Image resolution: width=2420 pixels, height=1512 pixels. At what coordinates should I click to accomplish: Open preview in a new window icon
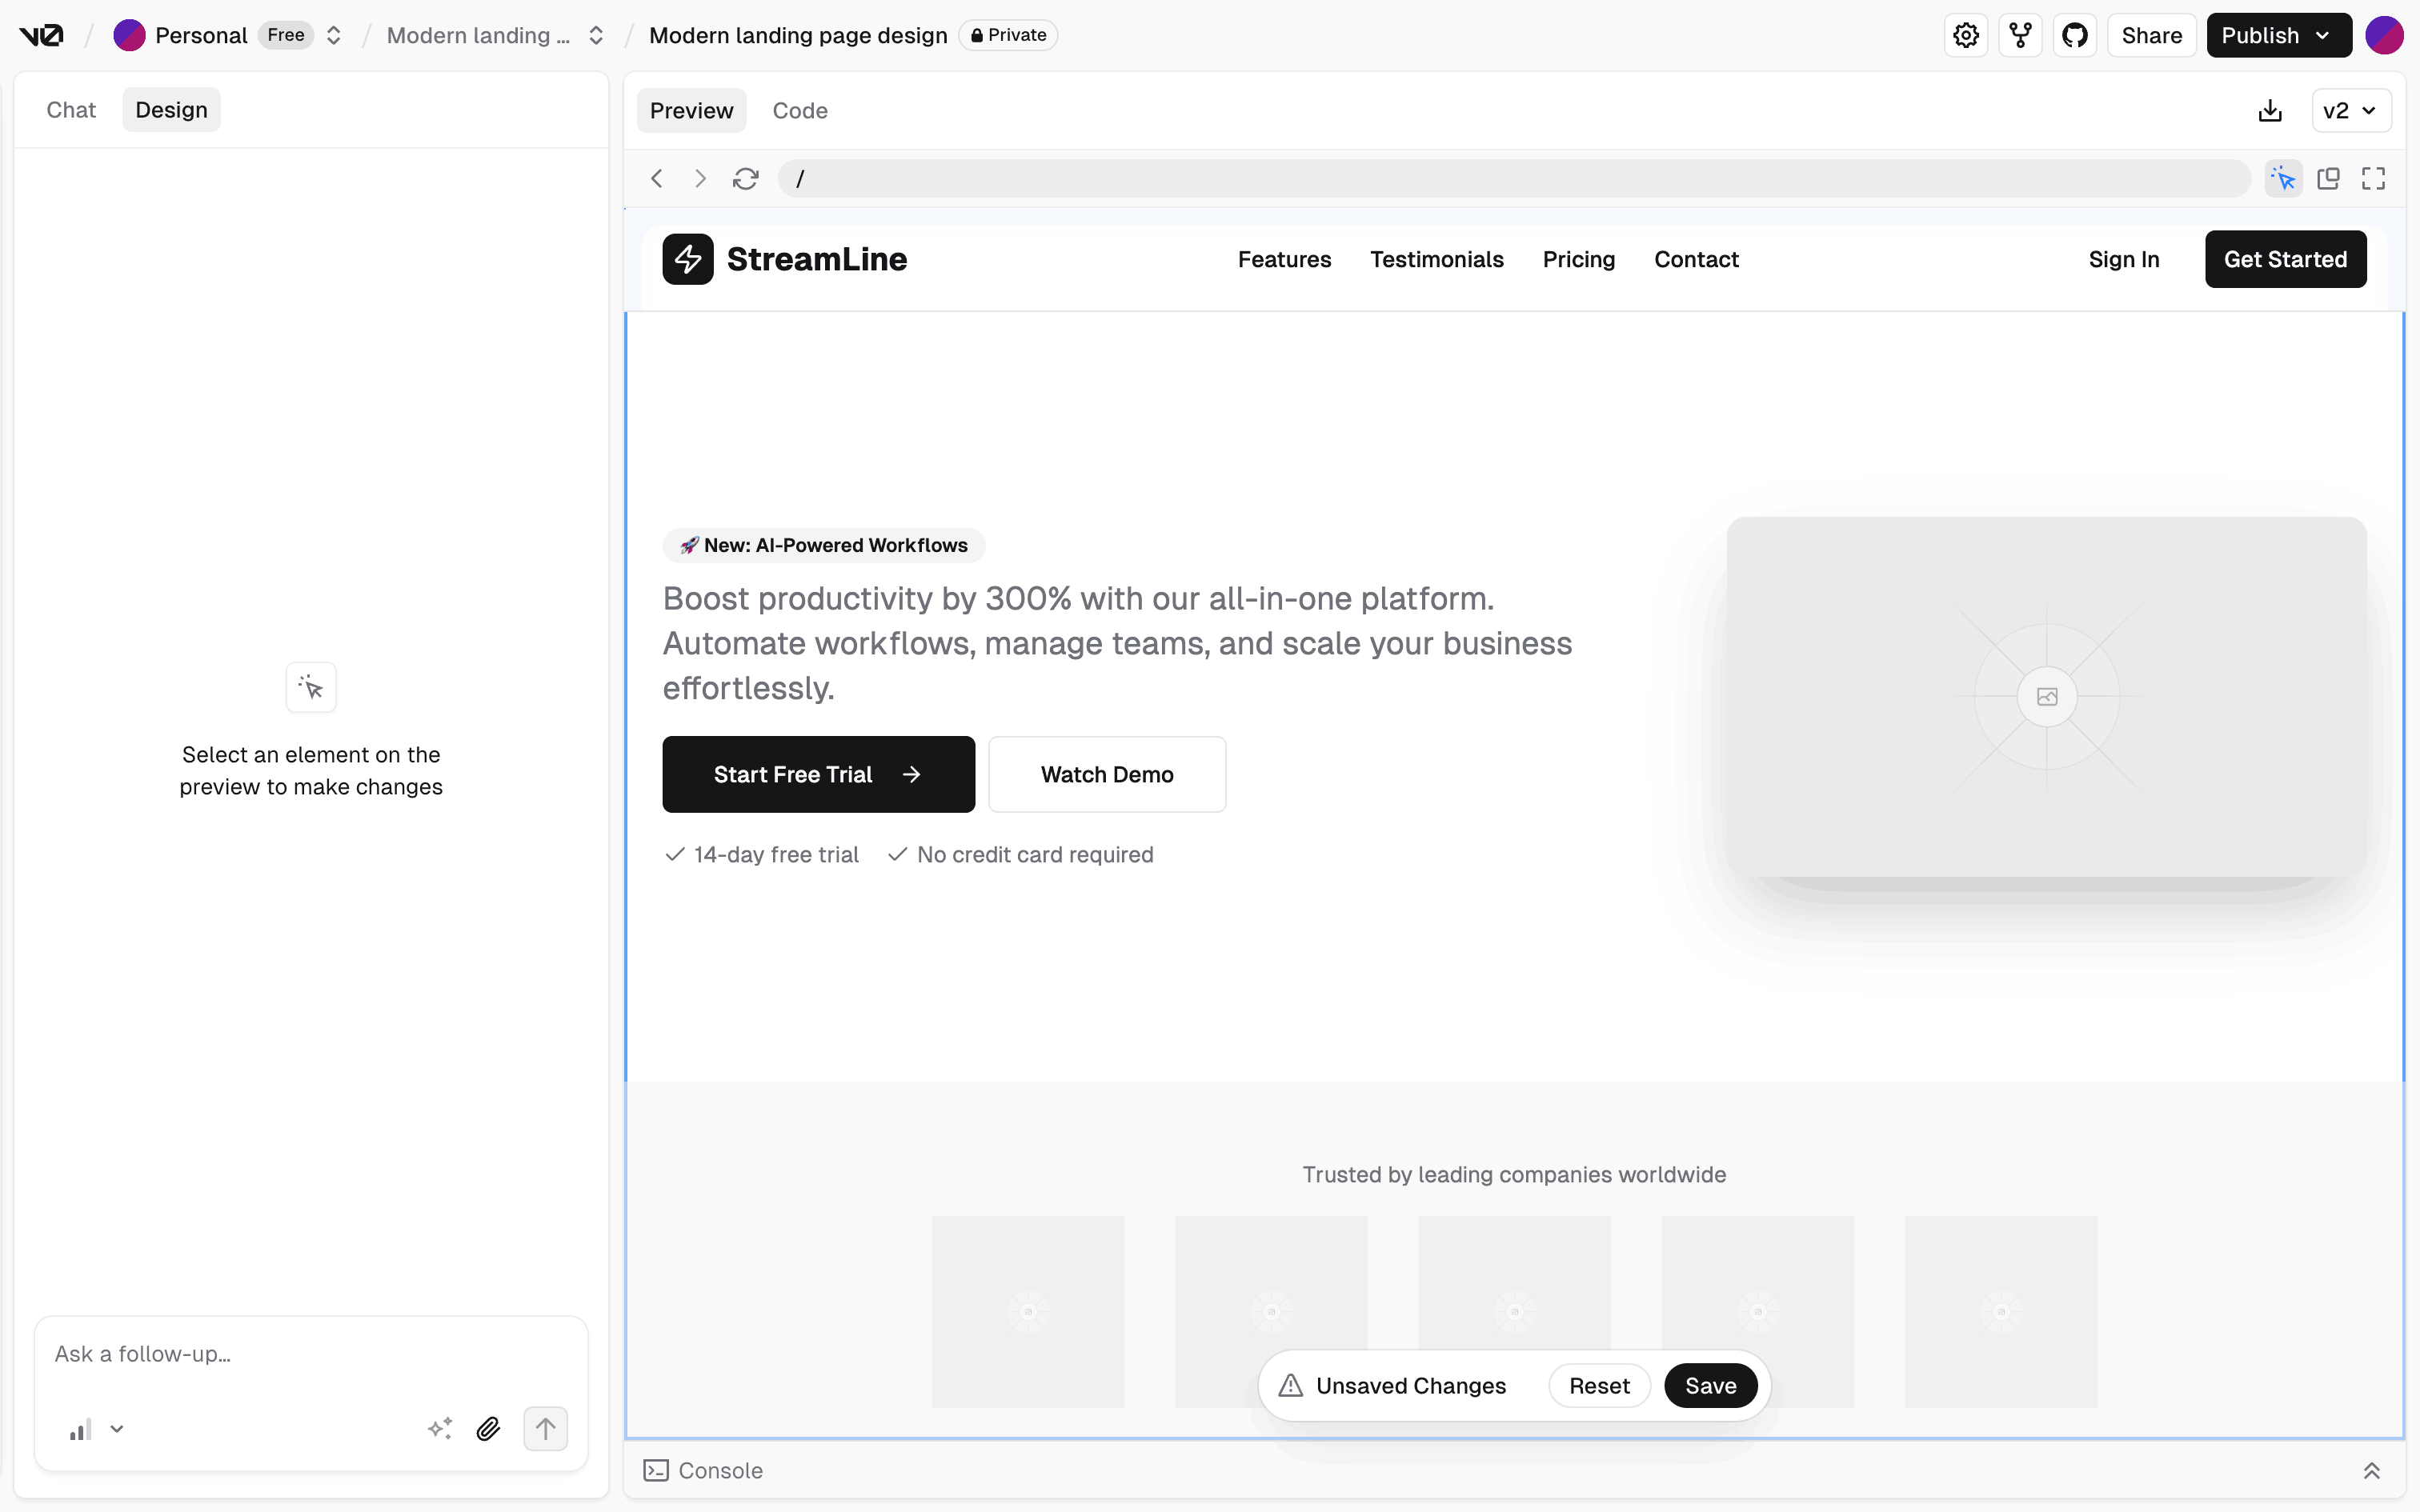pos(2328,178)
